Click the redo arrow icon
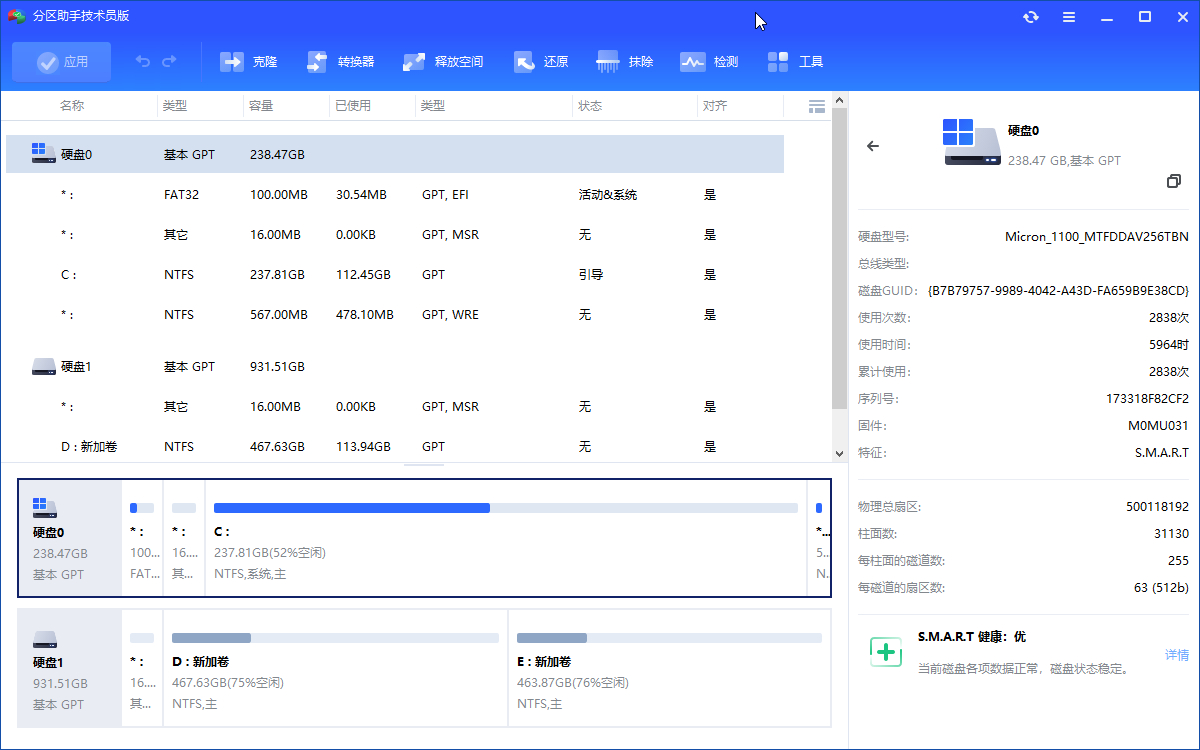Screen dimensions: 1200x750 (x=169, y=62)
